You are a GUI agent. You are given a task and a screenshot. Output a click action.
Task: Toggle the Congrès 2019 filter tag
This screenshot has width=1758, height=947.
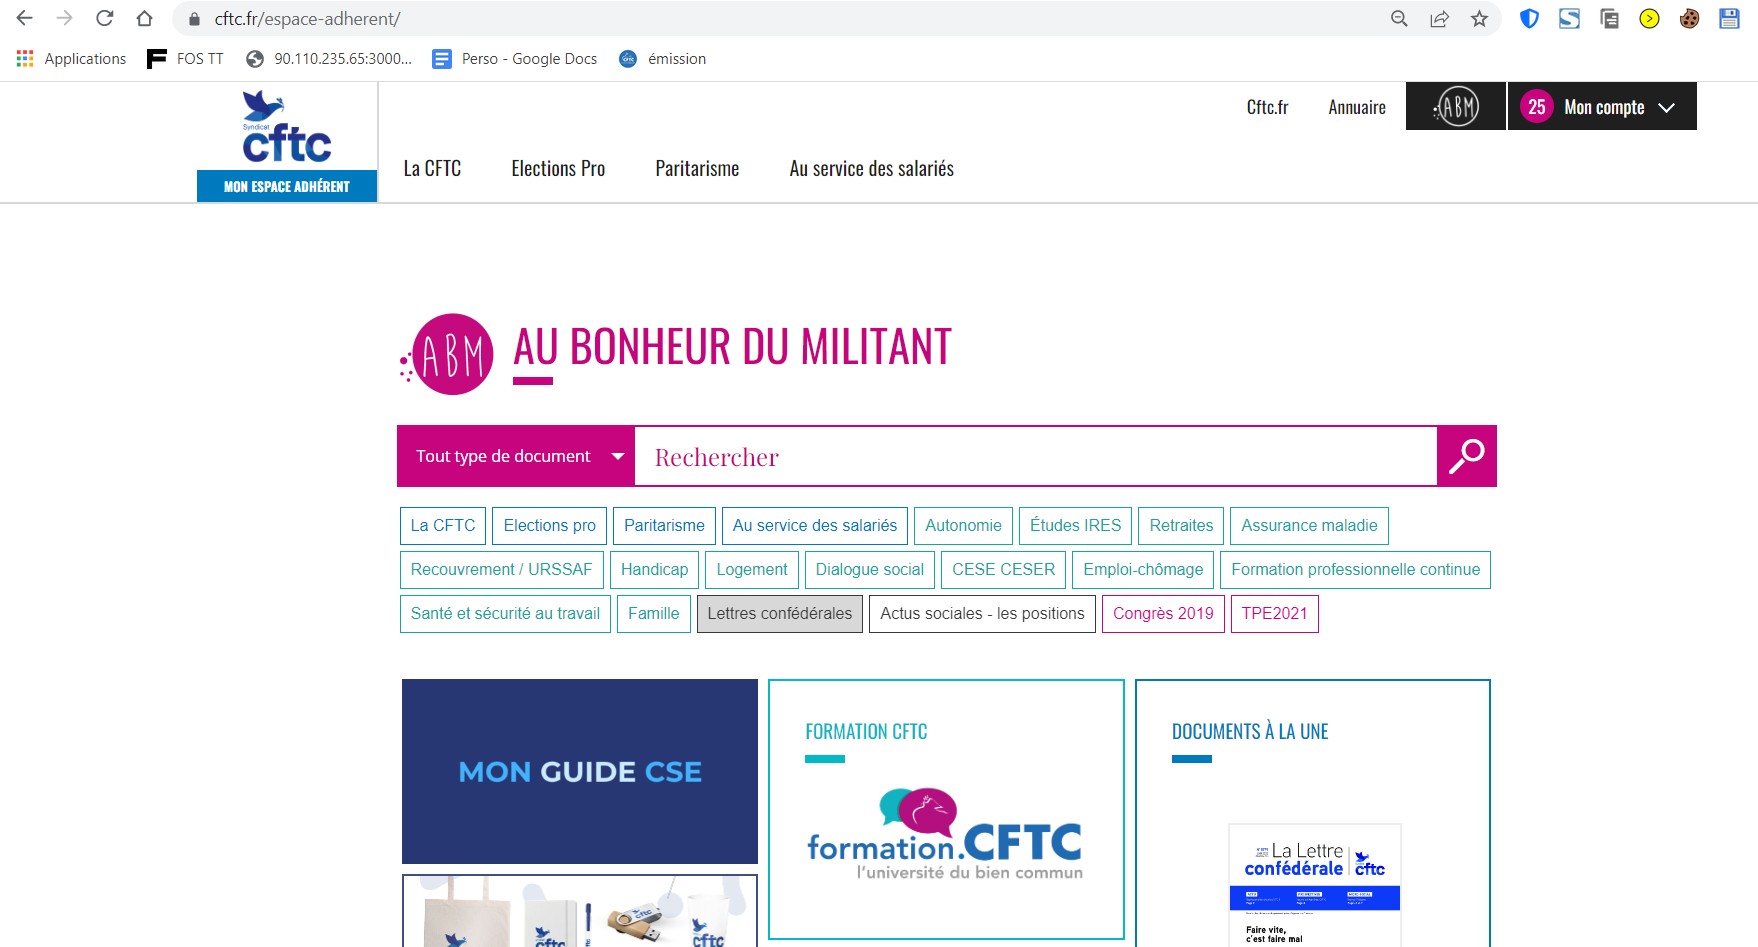[1162, 614]
